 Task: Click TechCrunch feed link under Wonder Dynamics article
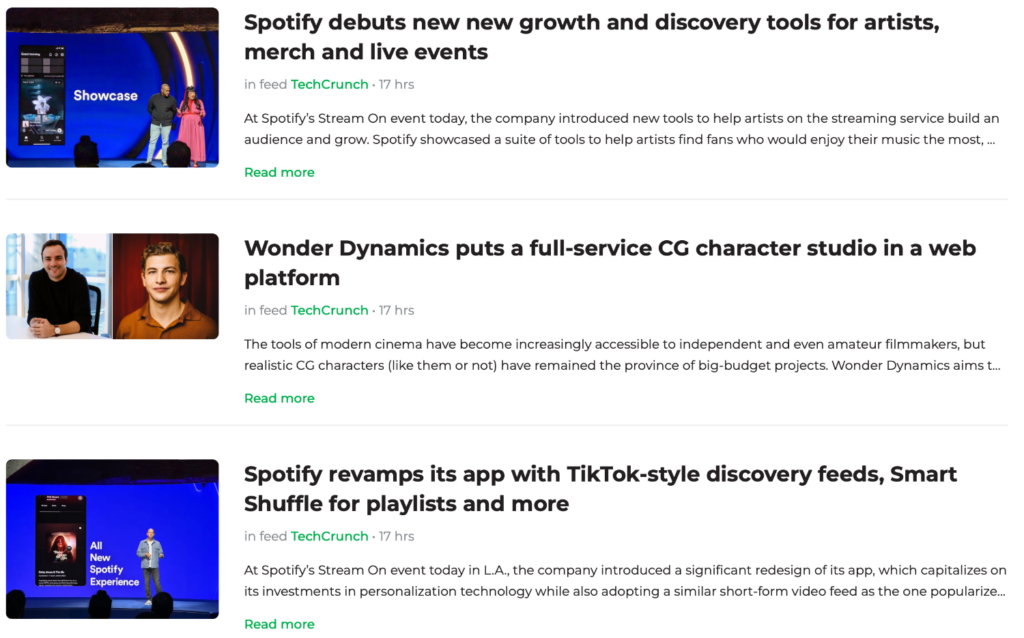point(329,310)
